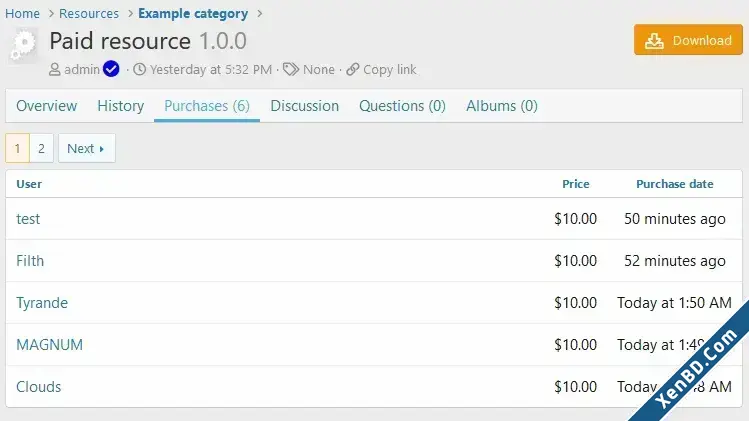
Task: Open the Albums (0) tab
Action: click(502, 106)
